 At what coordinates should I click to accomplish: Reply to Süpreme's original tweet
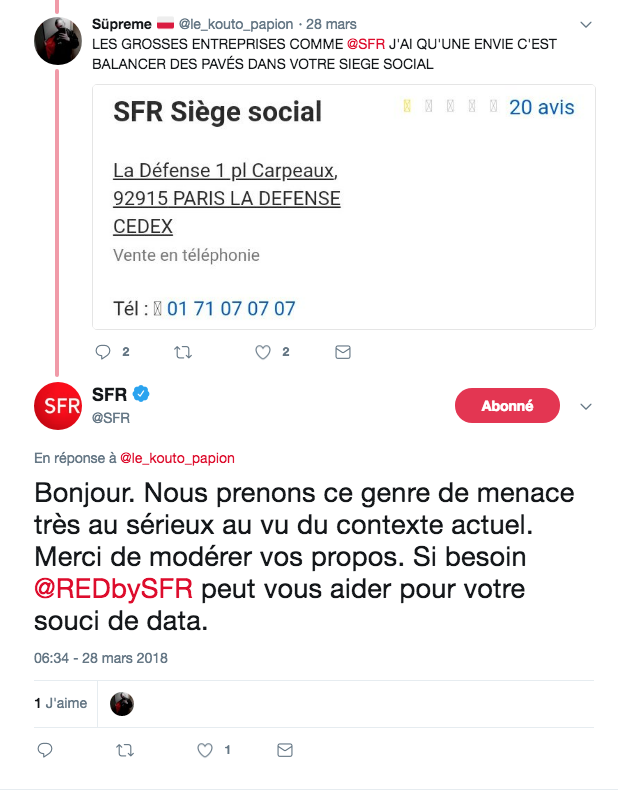pyautogui.click(x=102, y=352)
